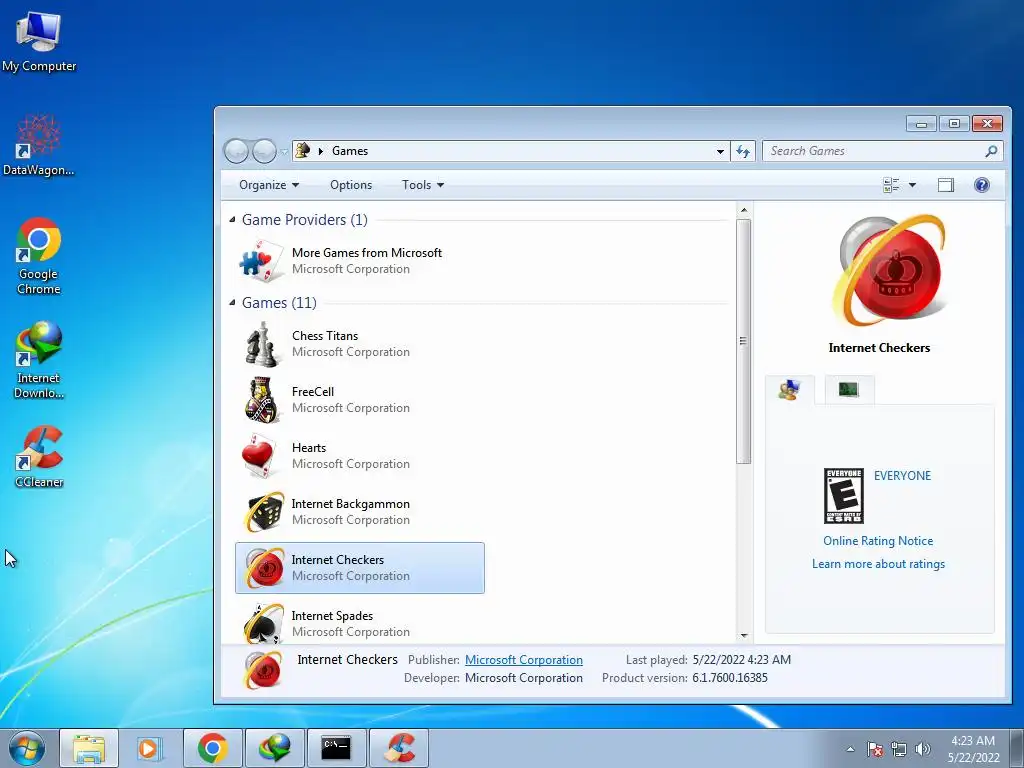Click the recent pages dropdown arrow
1024x768 pixels.
click(x=284, y=152)
